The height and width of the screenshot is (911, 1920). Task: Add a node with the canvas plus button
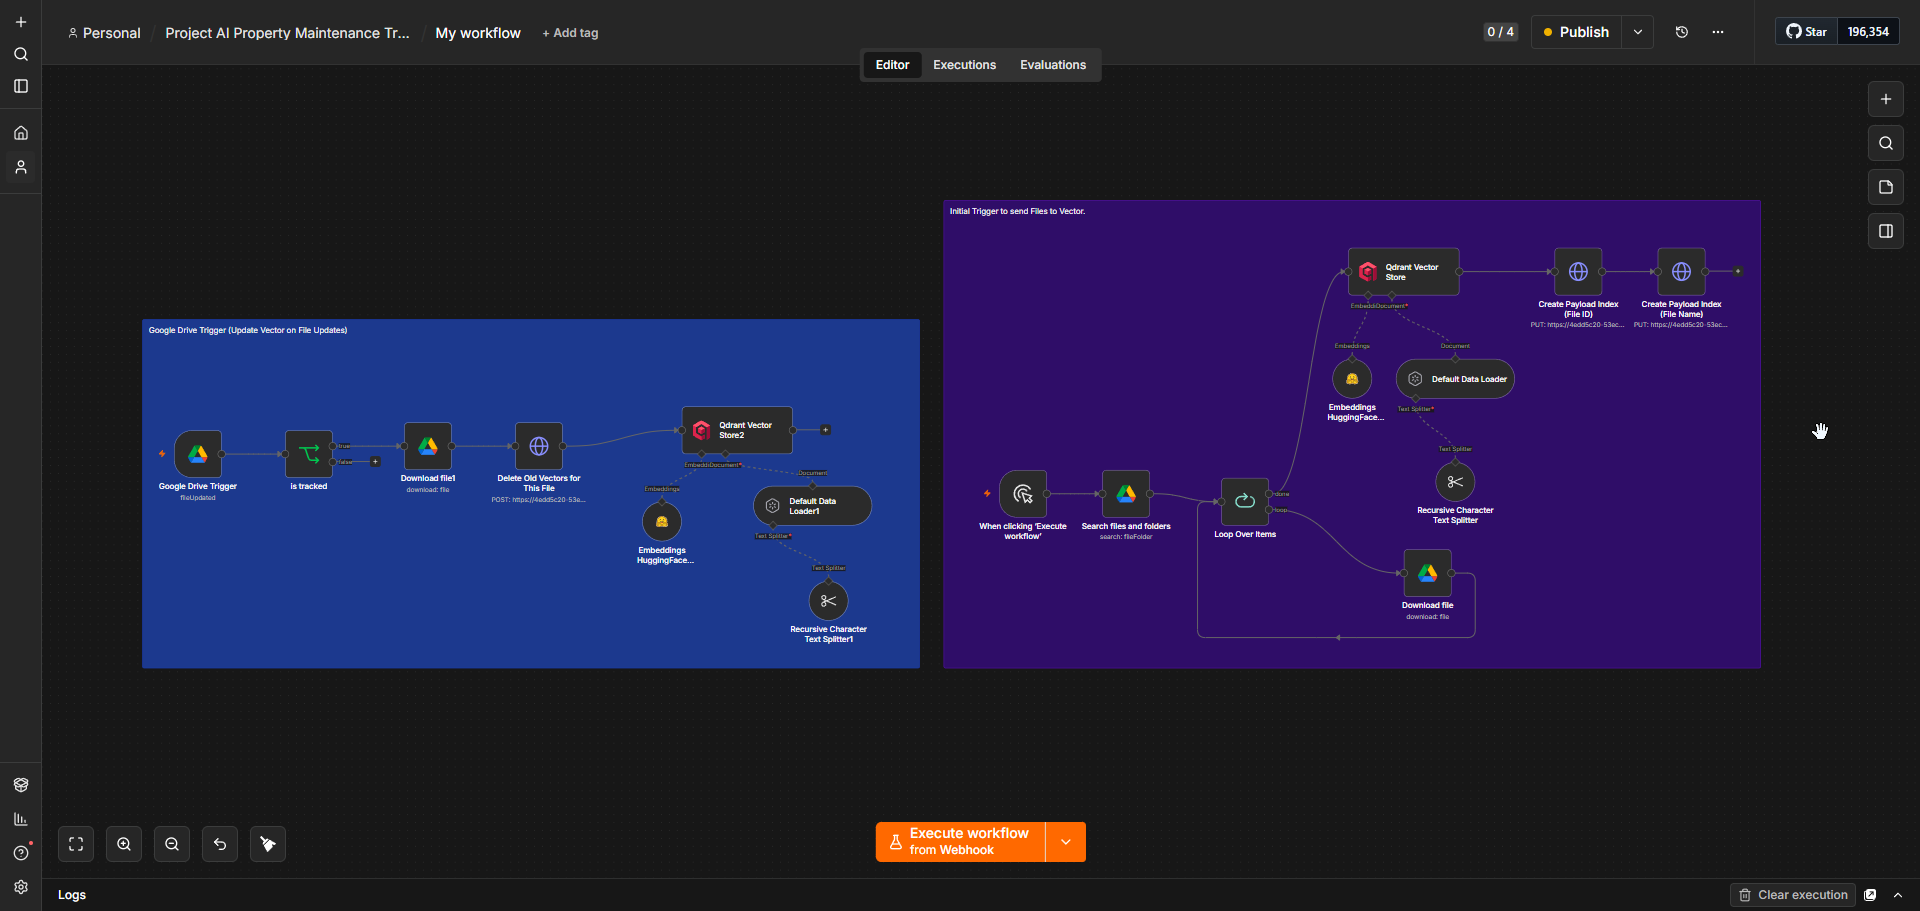tap(1886, 99)
